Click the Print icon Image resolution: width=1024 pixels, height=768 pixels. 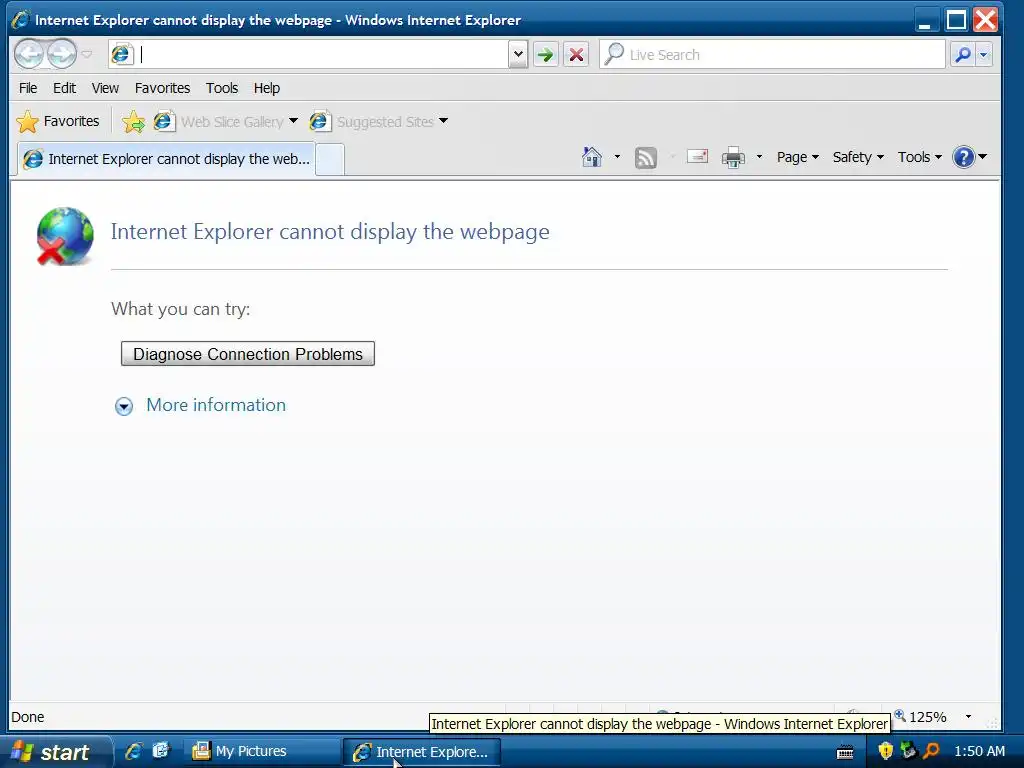pyautogui.click(x=733, y=157)
